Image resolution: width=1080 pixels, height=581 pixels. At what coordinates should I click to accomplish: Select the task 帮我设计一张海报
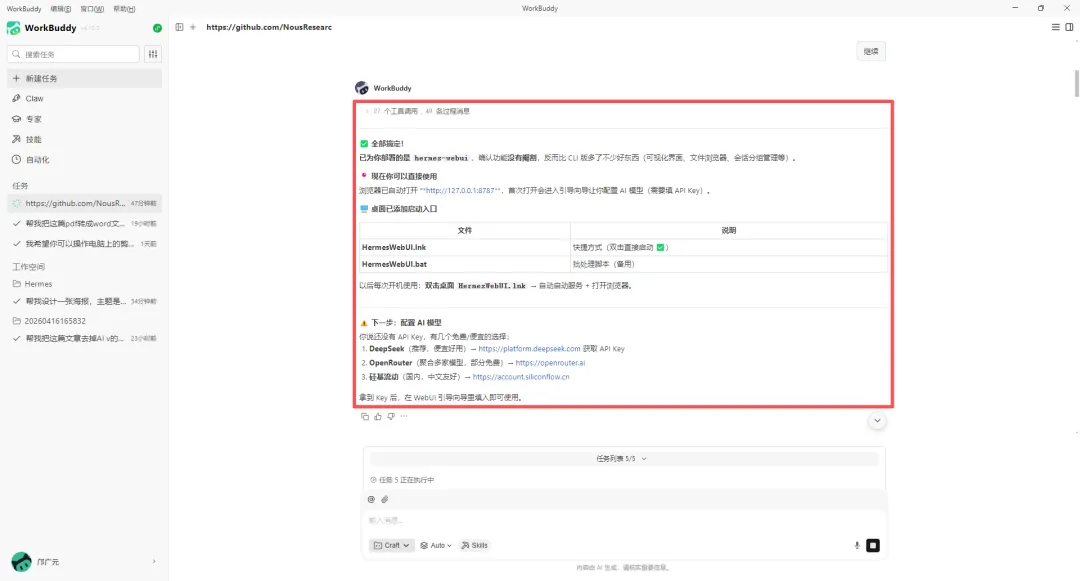pos(85,302)
